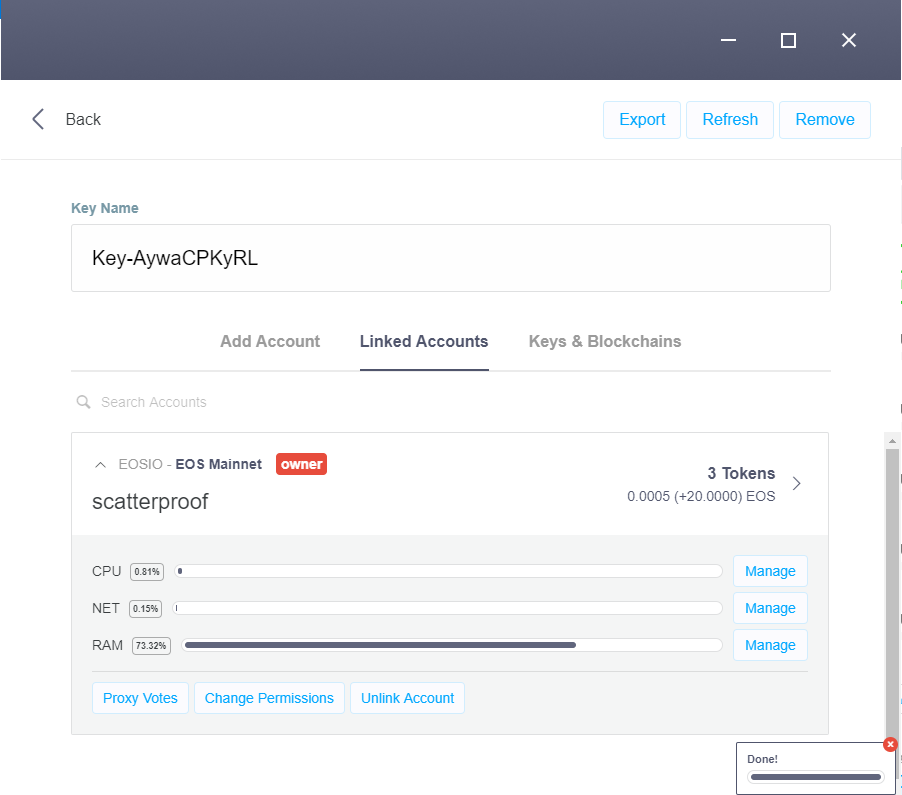This screenshot has width=902, height=795.
Task: Click the search magnifier in Search Accounts
Action: click(x=84, y=401)
